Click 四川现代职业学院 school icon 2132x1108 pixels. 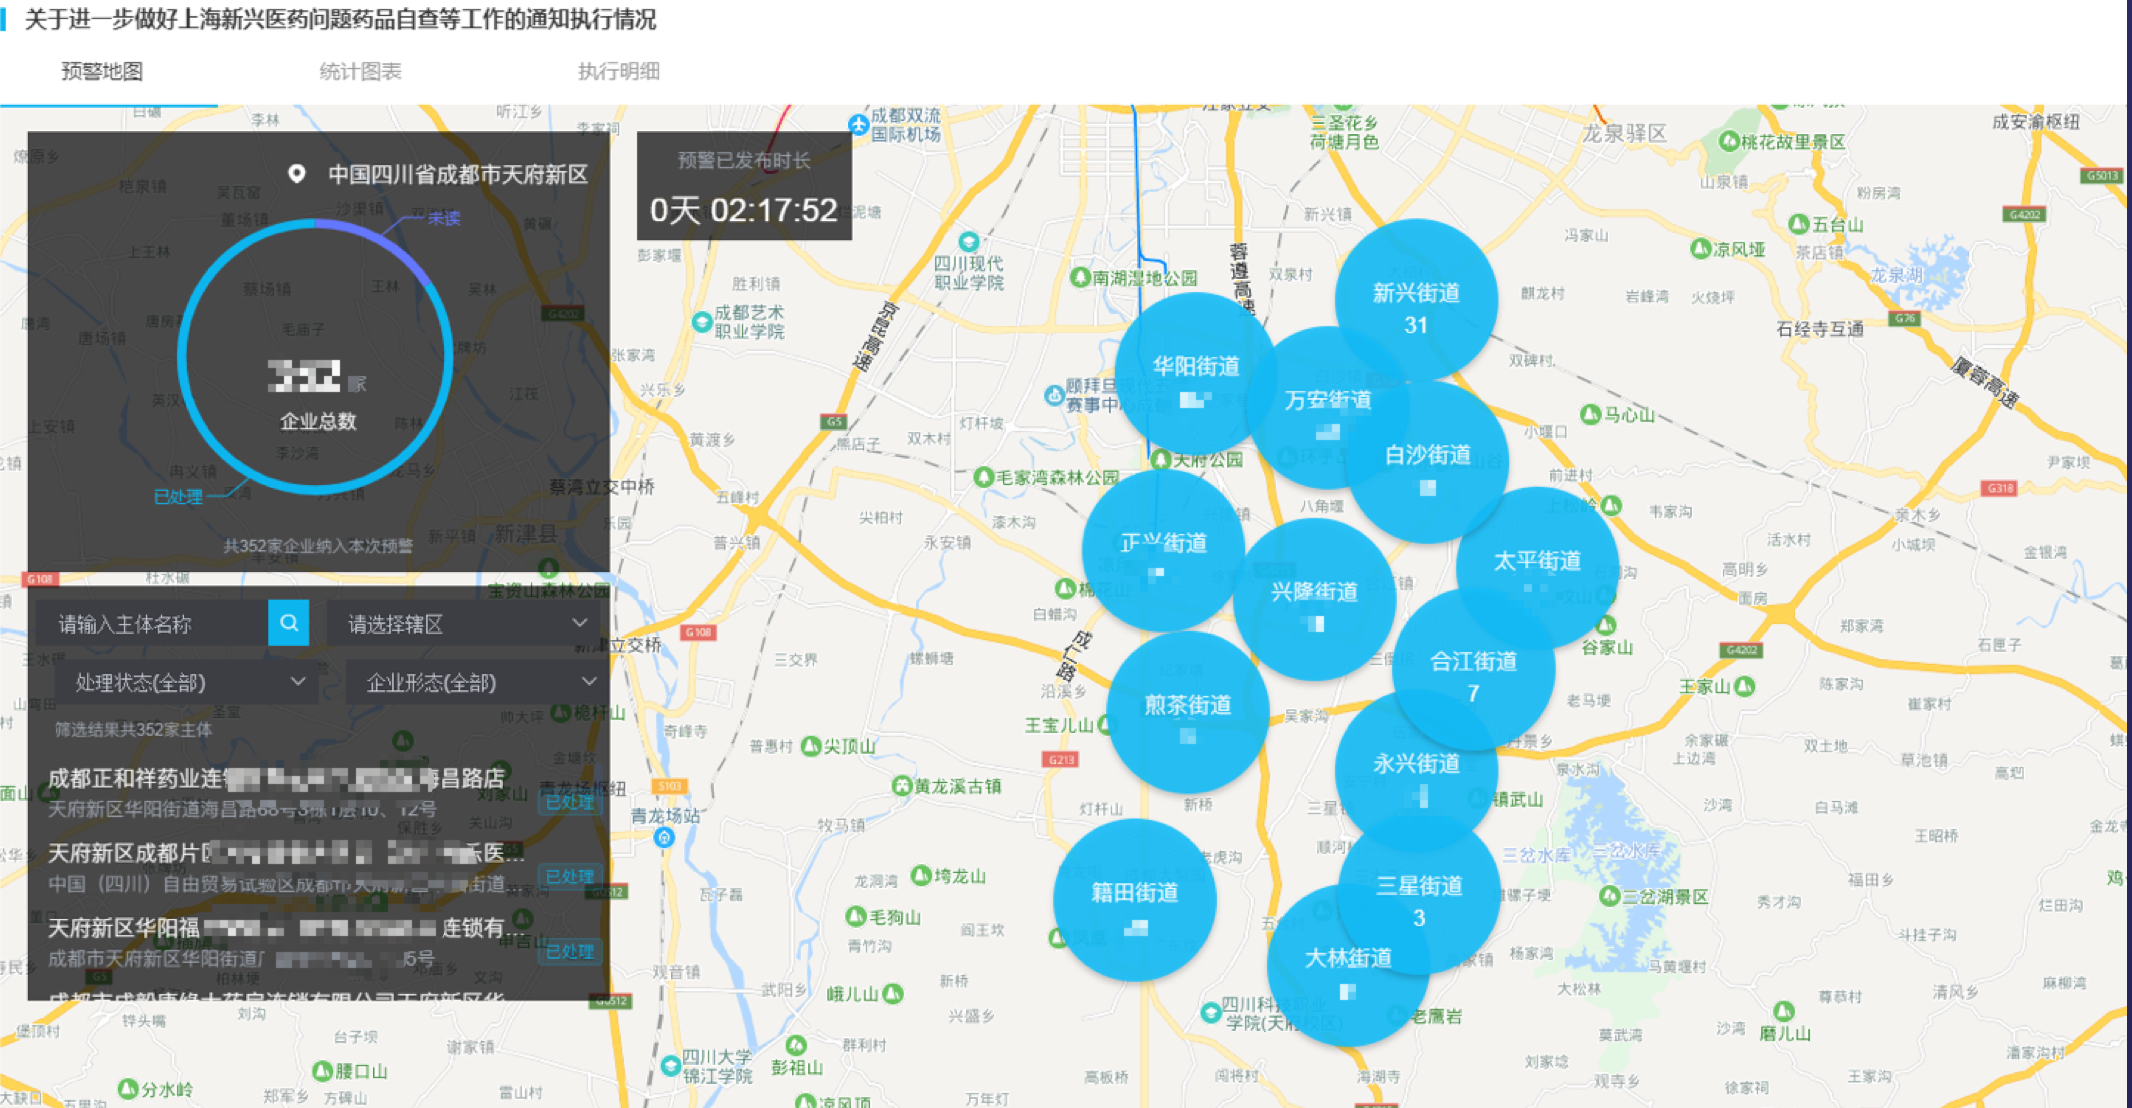[x=968, y=242]
